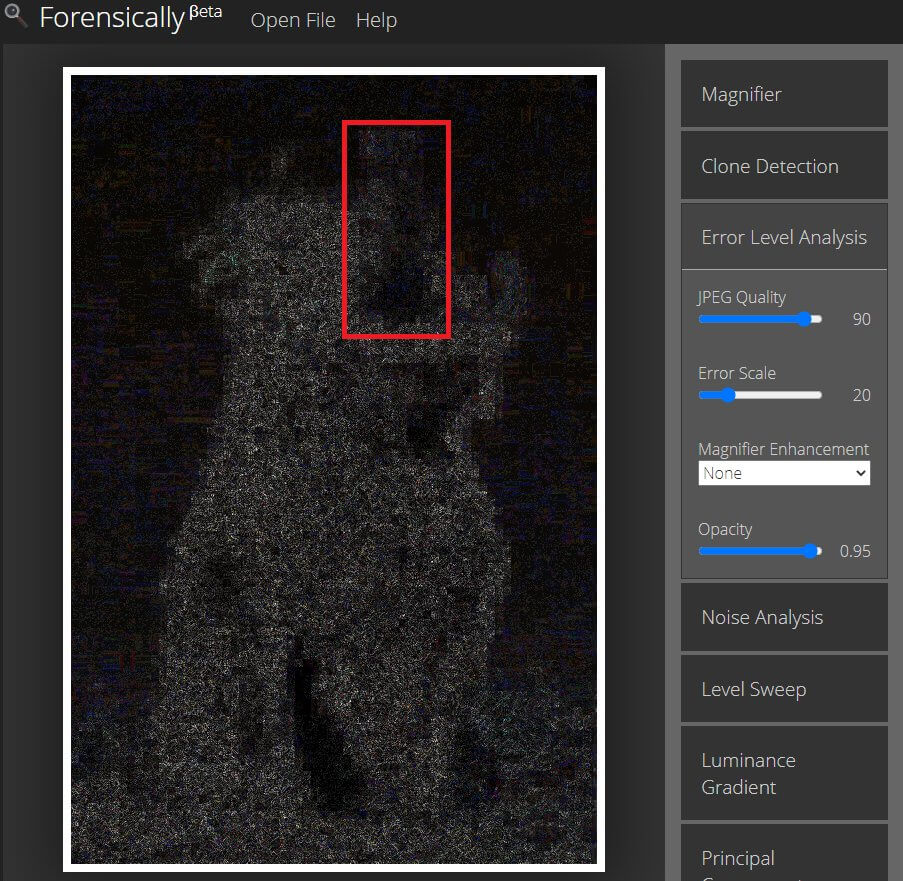Open the Help menu item

(x=376, y=20)
